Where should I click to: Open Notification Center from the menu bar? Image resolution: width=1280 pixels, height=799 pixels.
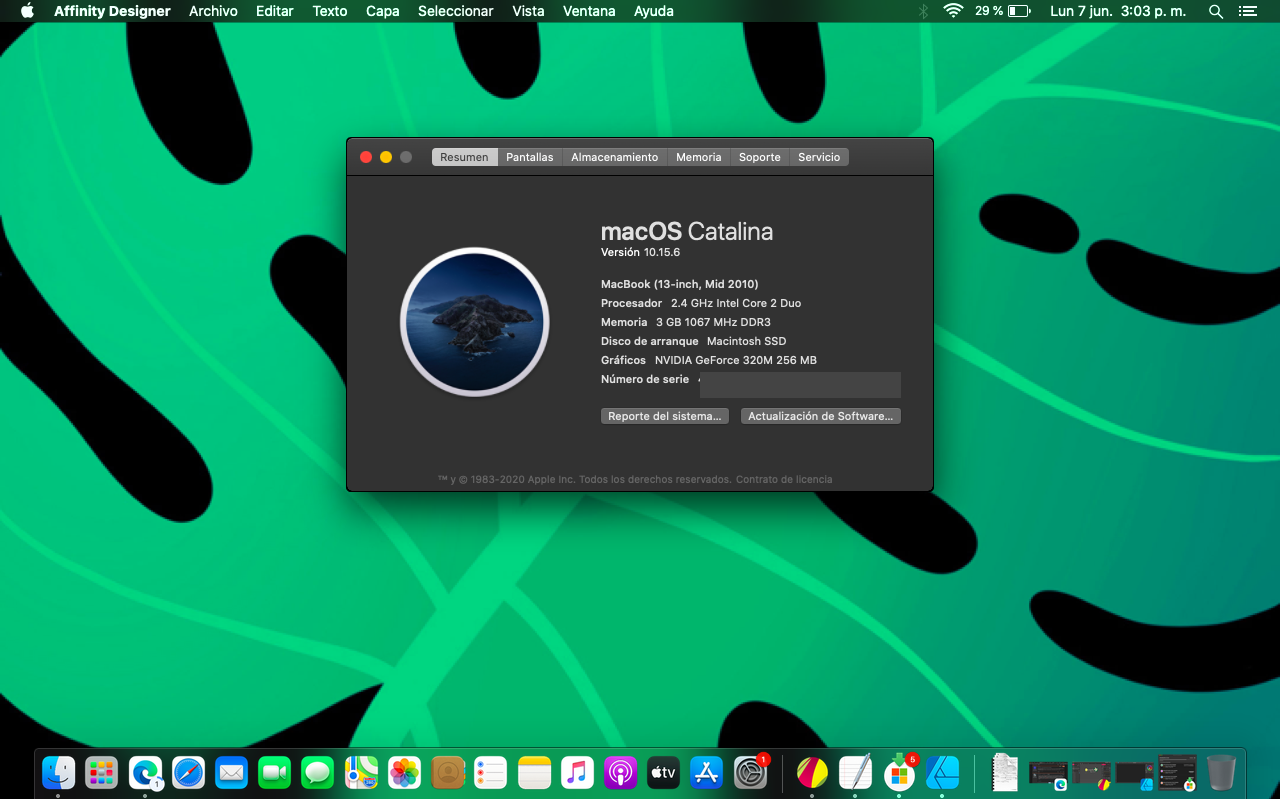pos(1247,11)
